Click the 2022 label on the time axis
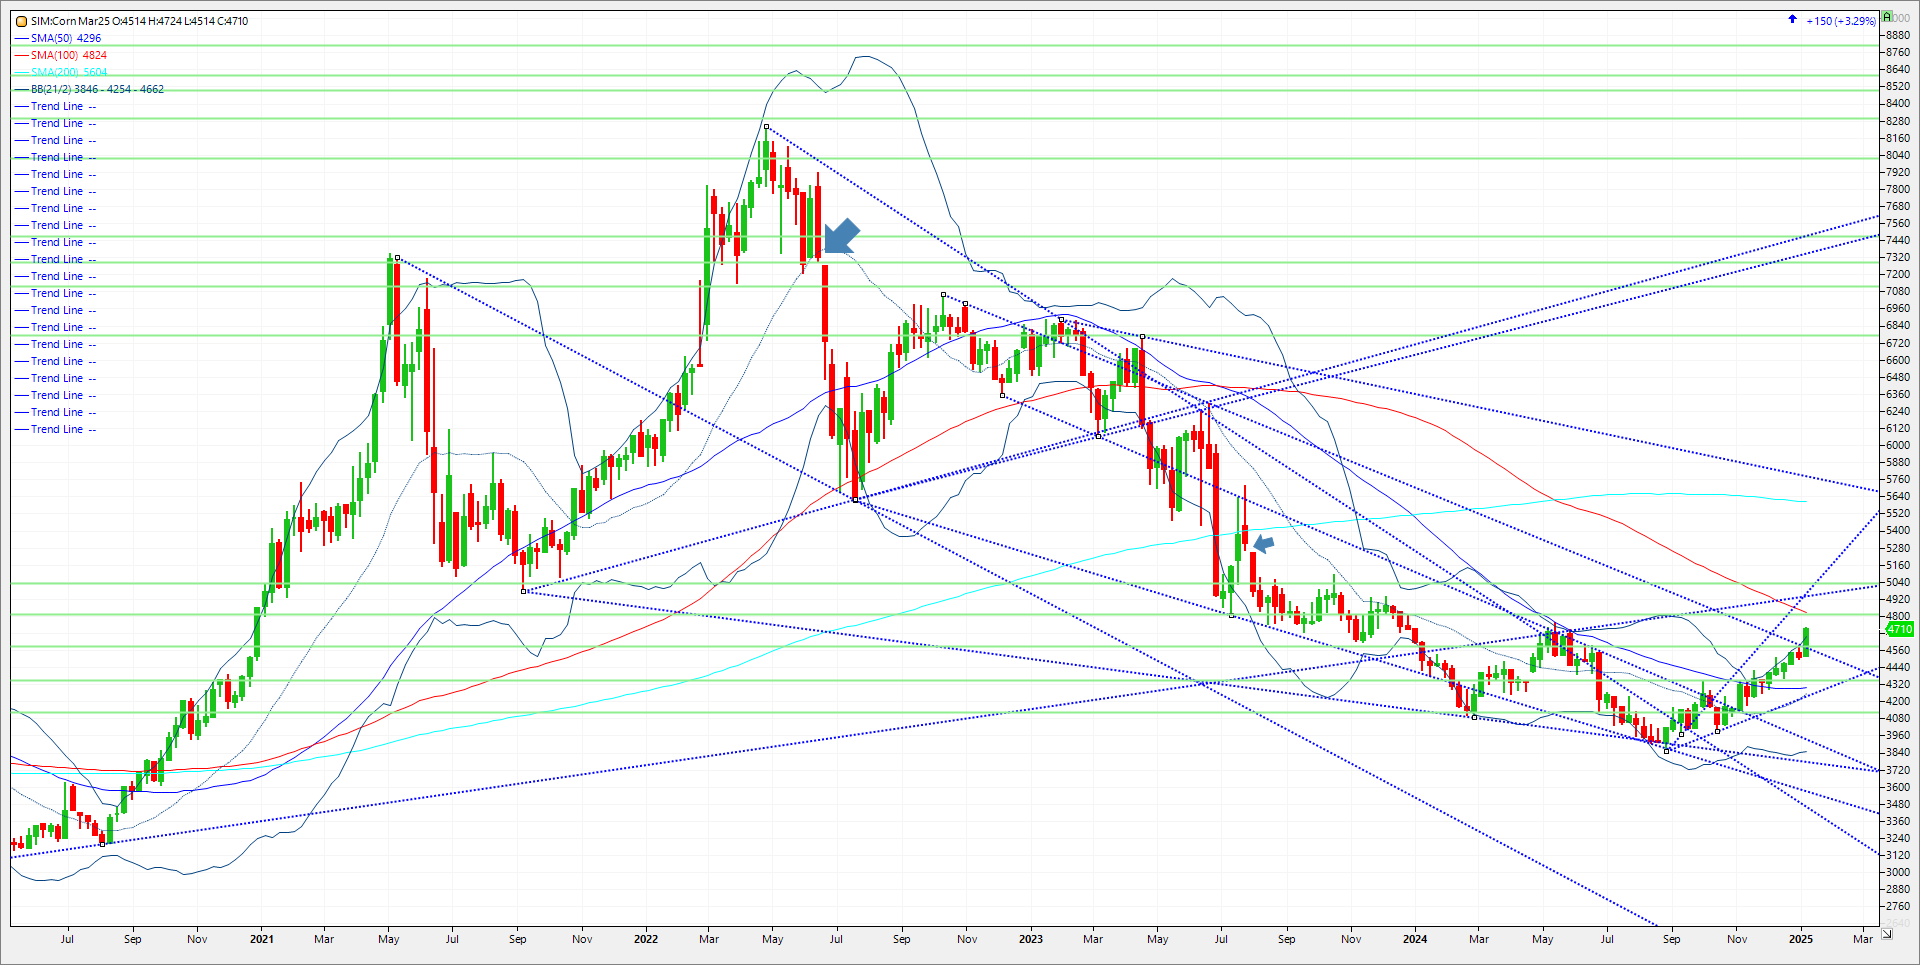This screenshot has width=1920, height=965. tap(646, 939)
